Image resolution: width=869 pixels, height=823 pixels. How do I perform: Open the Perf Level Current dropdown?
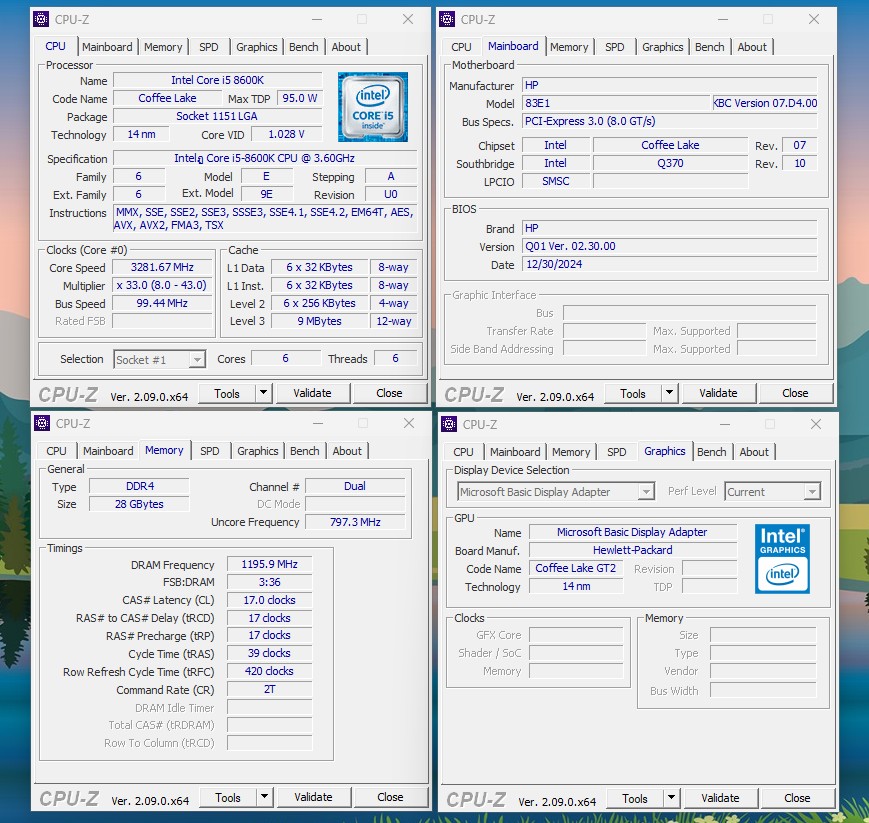point(812,492)
